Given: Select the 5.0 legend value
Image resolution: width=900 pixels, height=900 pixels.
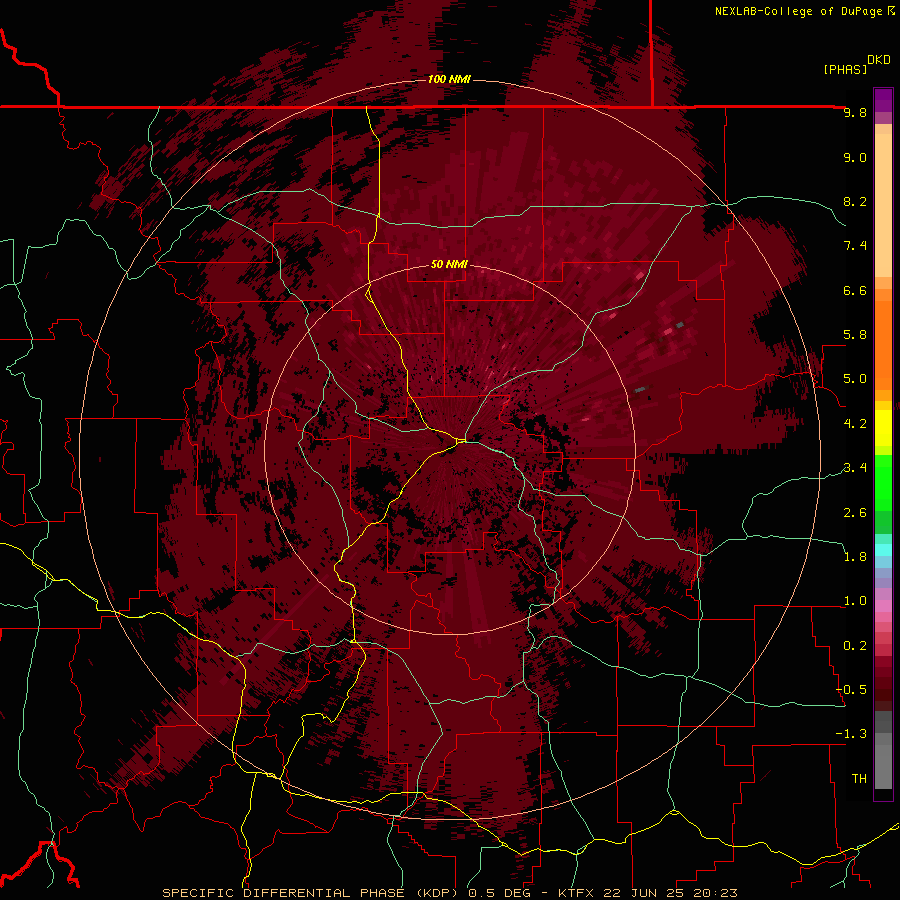Looking at the screenshot, I should point(855,379).
